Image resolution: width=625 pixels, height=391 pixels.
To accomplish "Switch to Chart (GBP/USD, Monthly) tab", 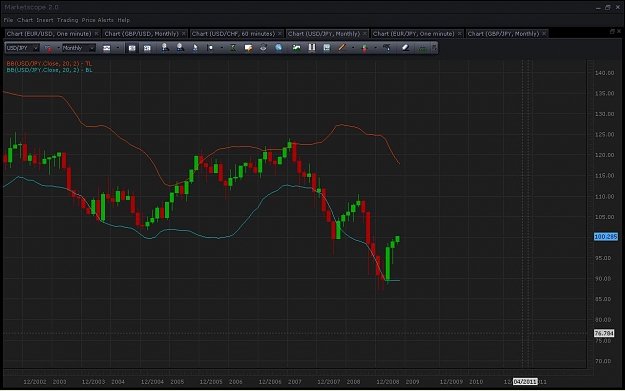I will coord(142,33).
